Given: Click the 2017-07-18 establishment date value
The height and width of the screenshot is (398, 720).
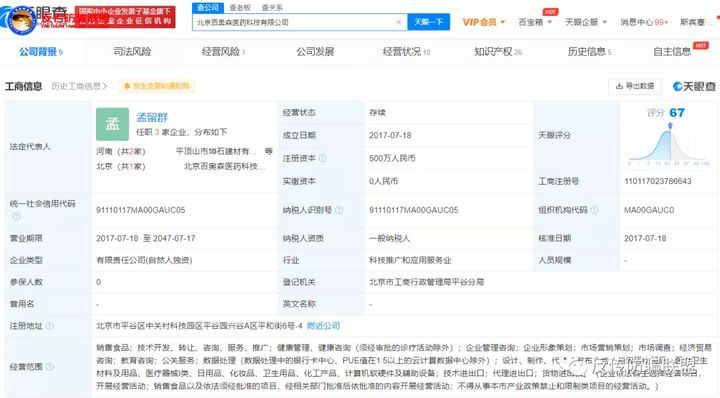Looking at the screenshot, I should (x=390, y=135).
